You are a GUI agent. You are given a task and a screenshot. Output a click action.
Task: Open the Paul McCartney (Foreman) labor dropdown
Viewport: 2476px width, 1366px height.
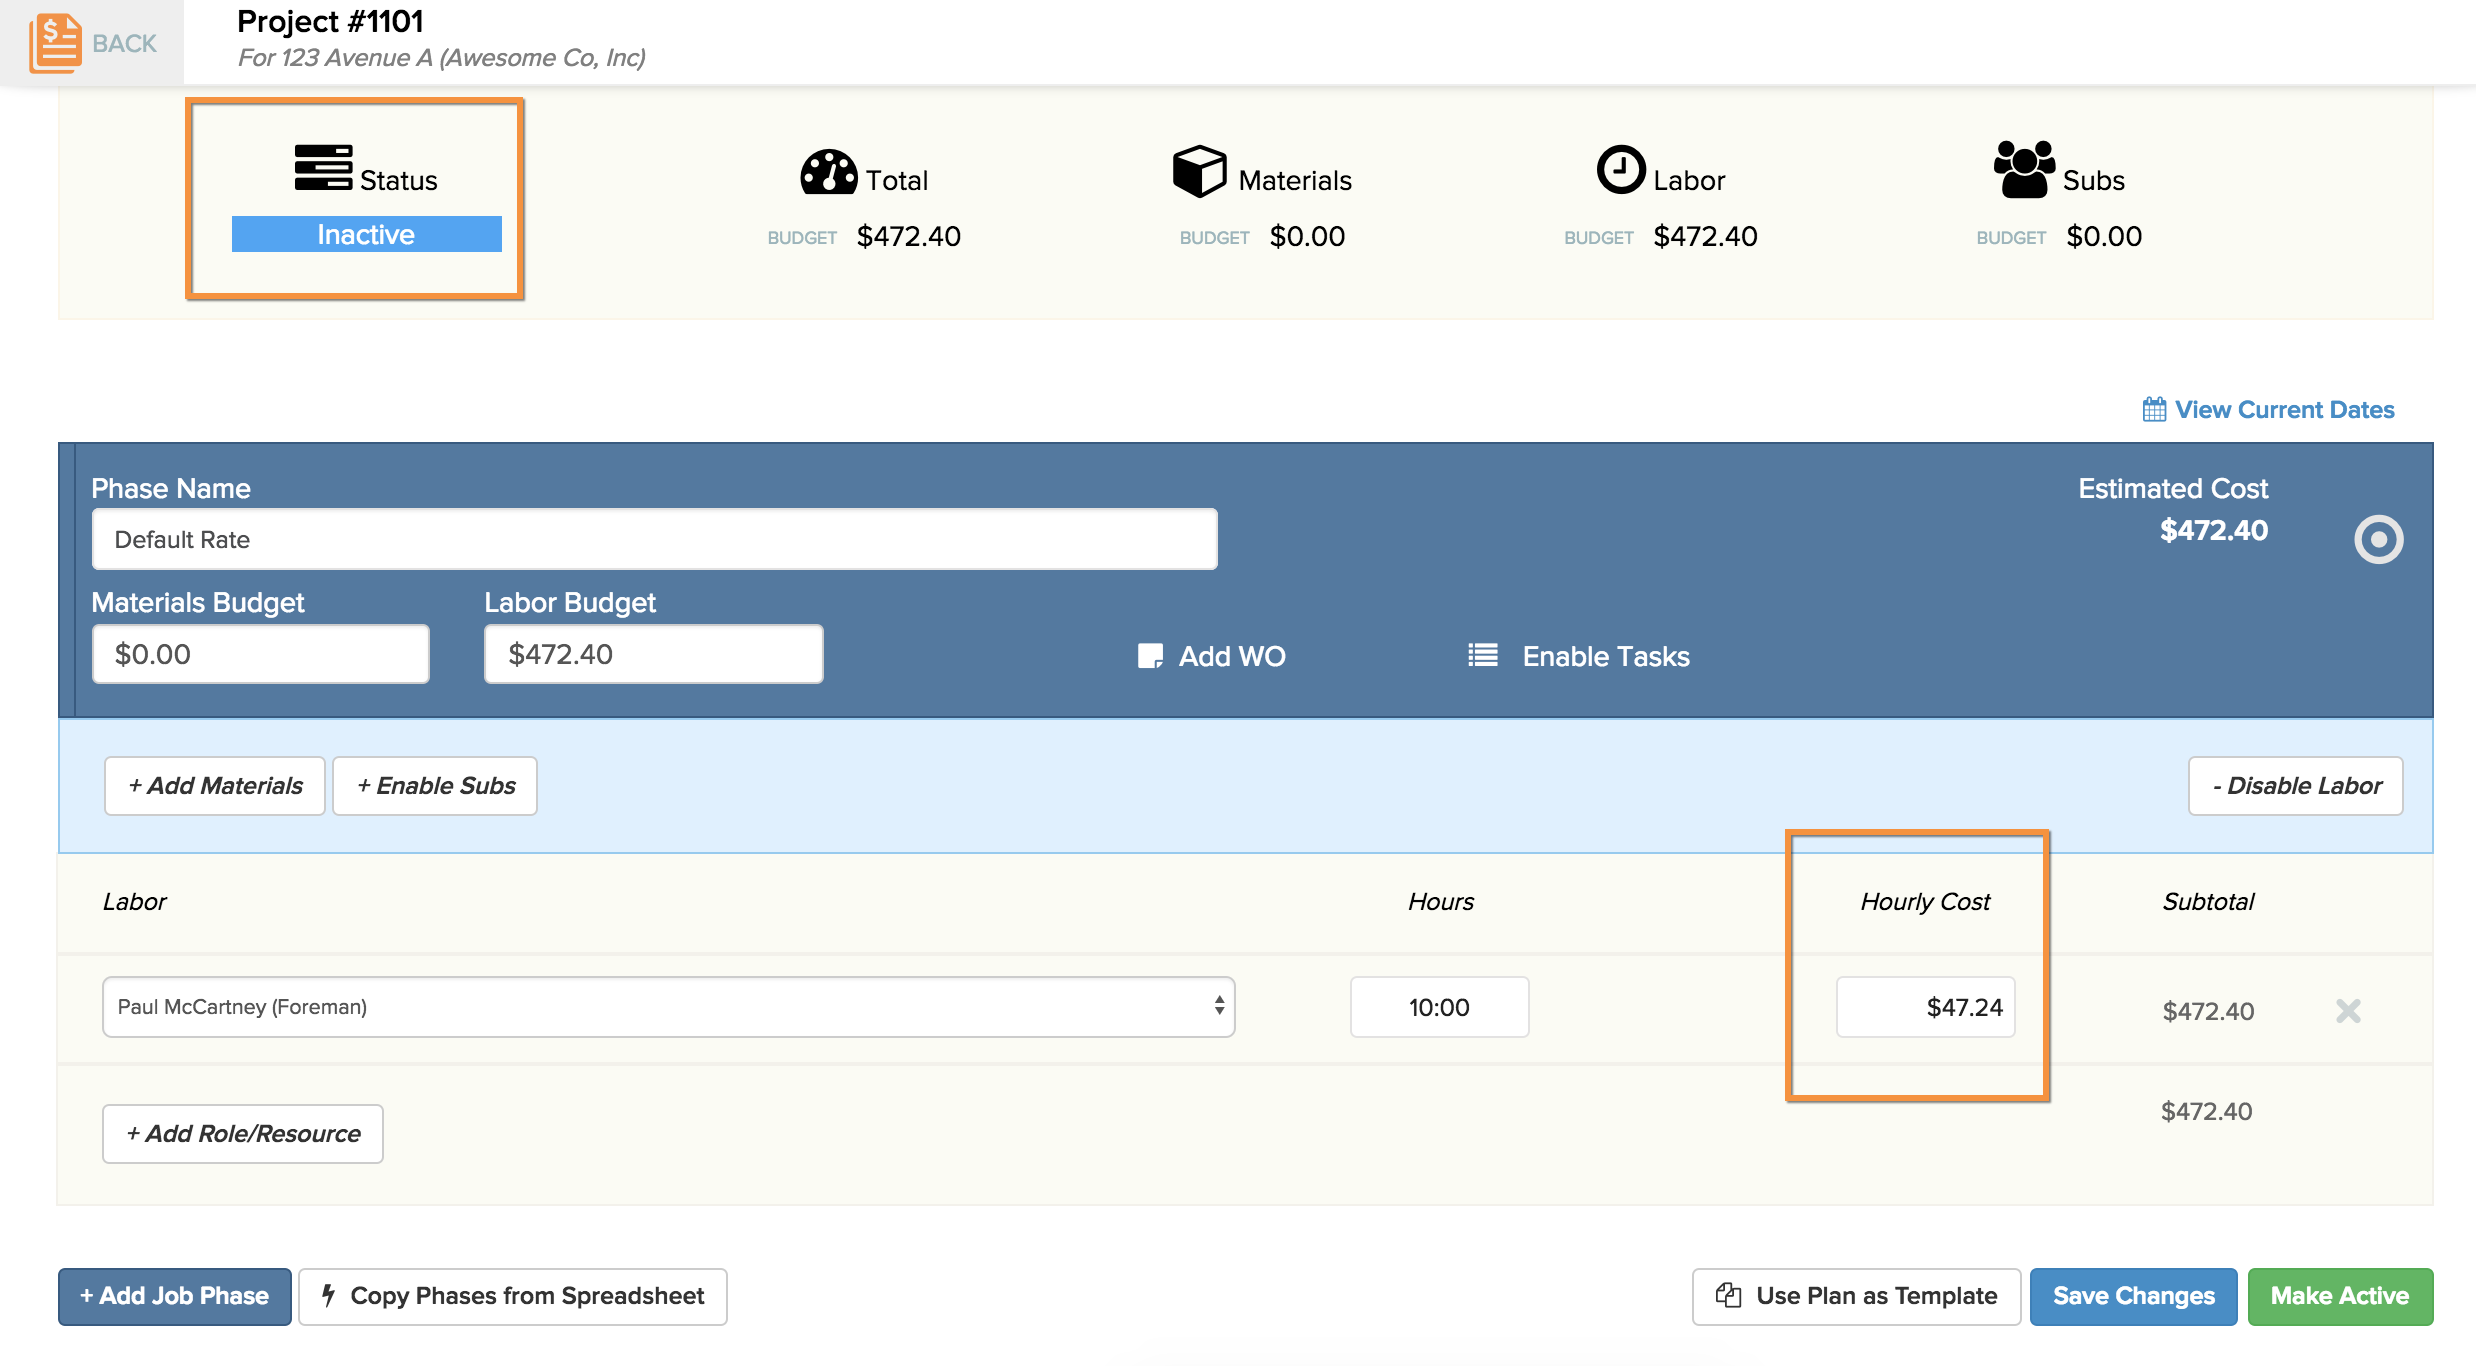(669, 1007)
